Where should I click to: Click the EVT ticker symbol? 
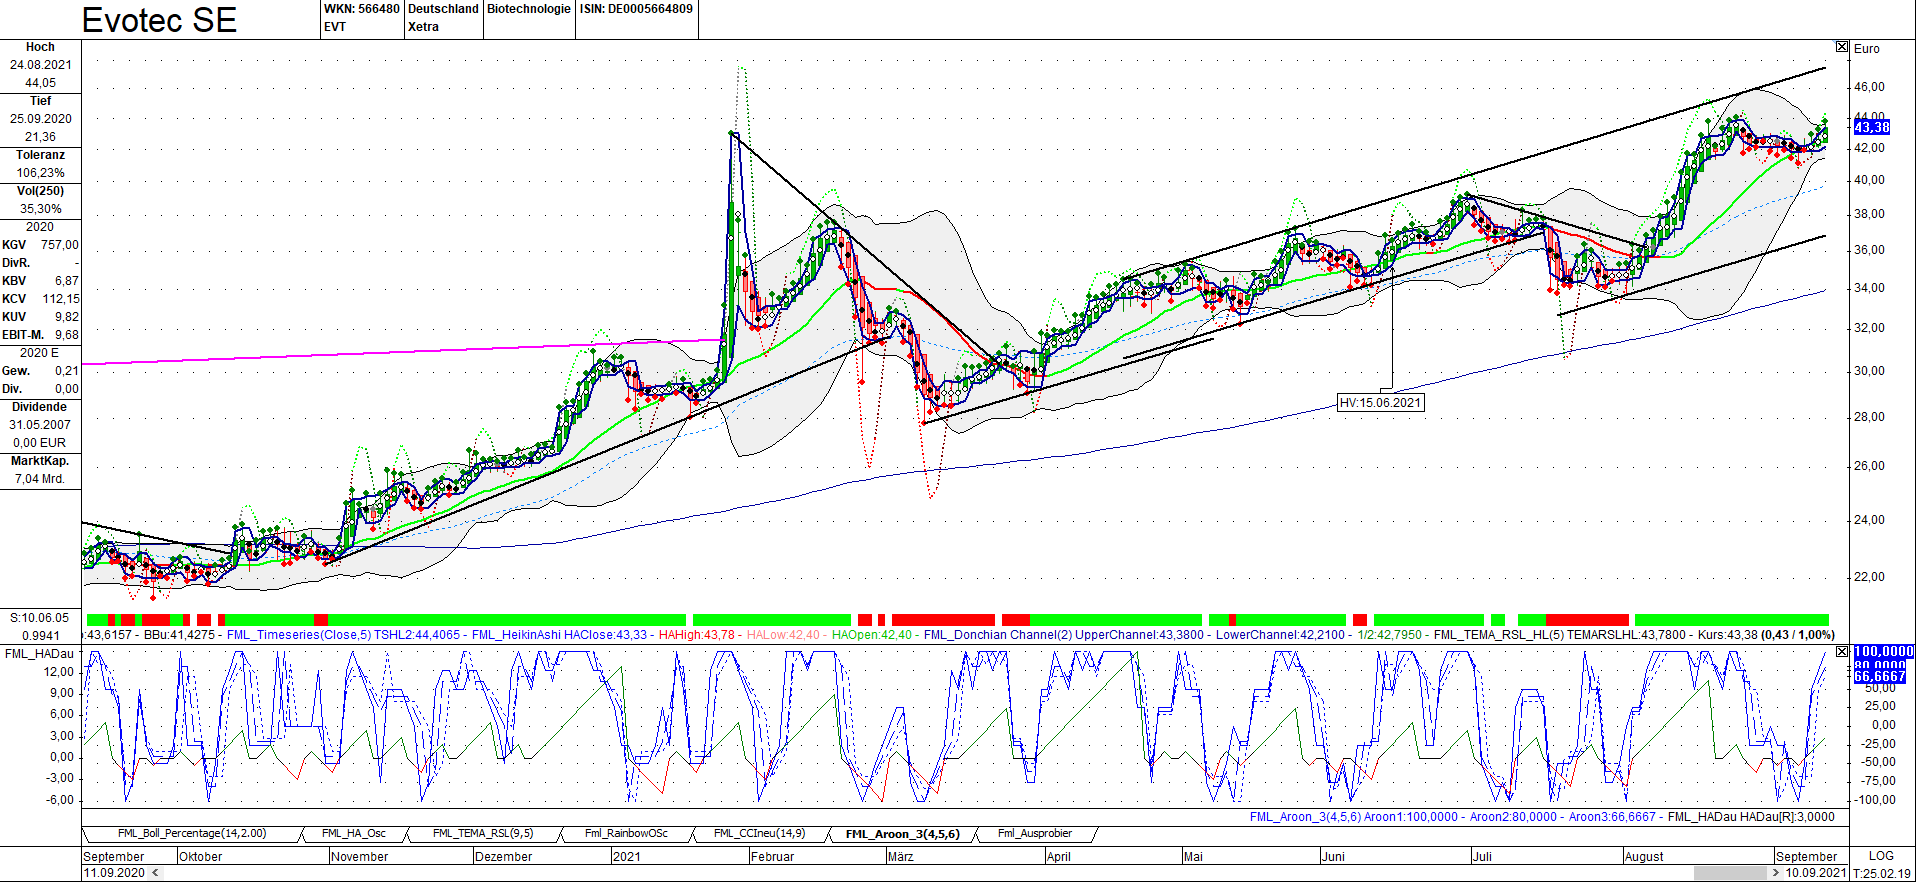(335, 27)
